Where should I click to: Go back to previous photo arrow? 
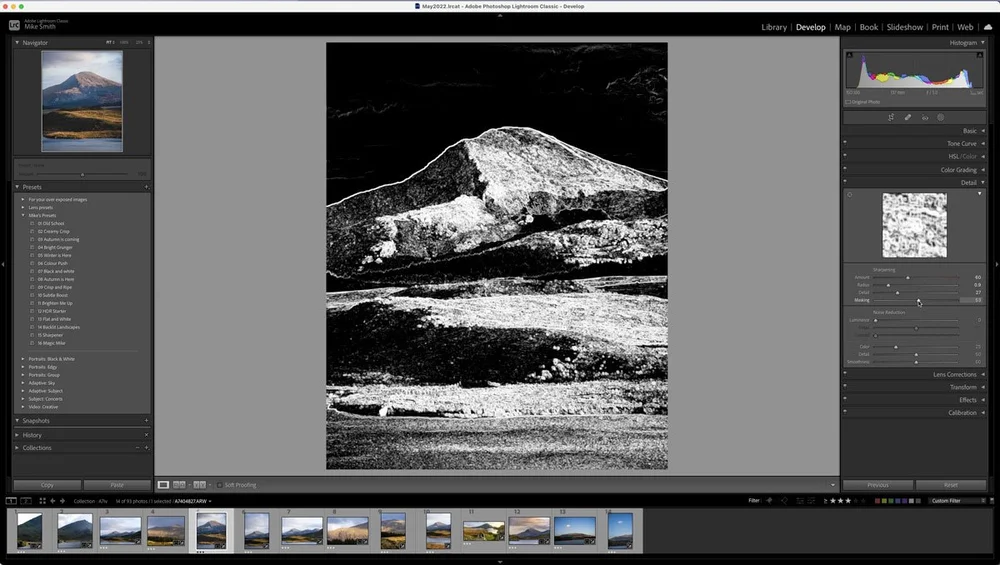click(x=53, y=501)
